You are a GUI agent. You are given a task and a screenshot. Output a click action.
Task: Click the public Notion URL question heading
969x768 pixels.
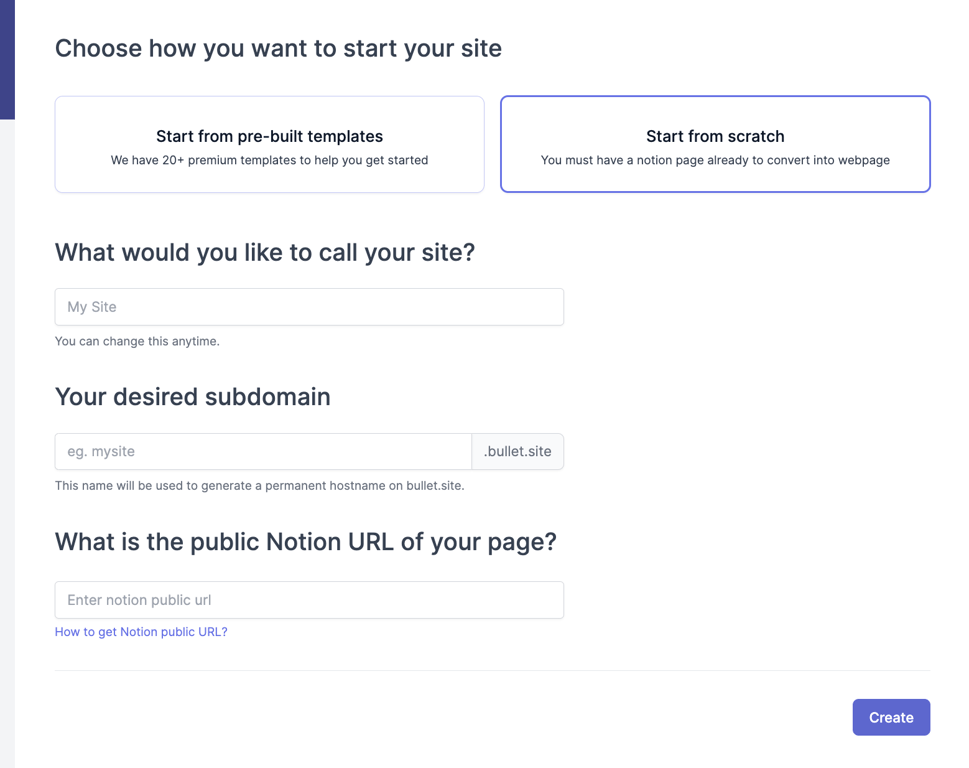(x=305, y=542)
